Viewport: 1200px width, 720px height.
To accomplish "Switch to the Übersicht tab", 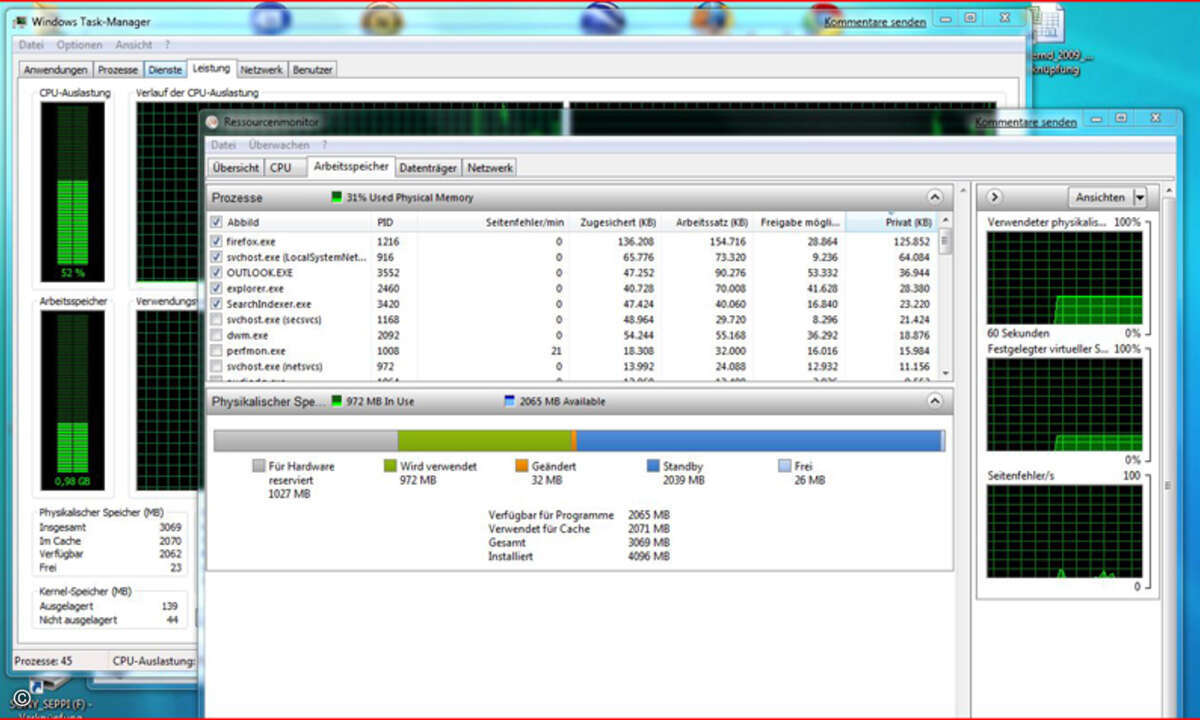I will 236,168.
